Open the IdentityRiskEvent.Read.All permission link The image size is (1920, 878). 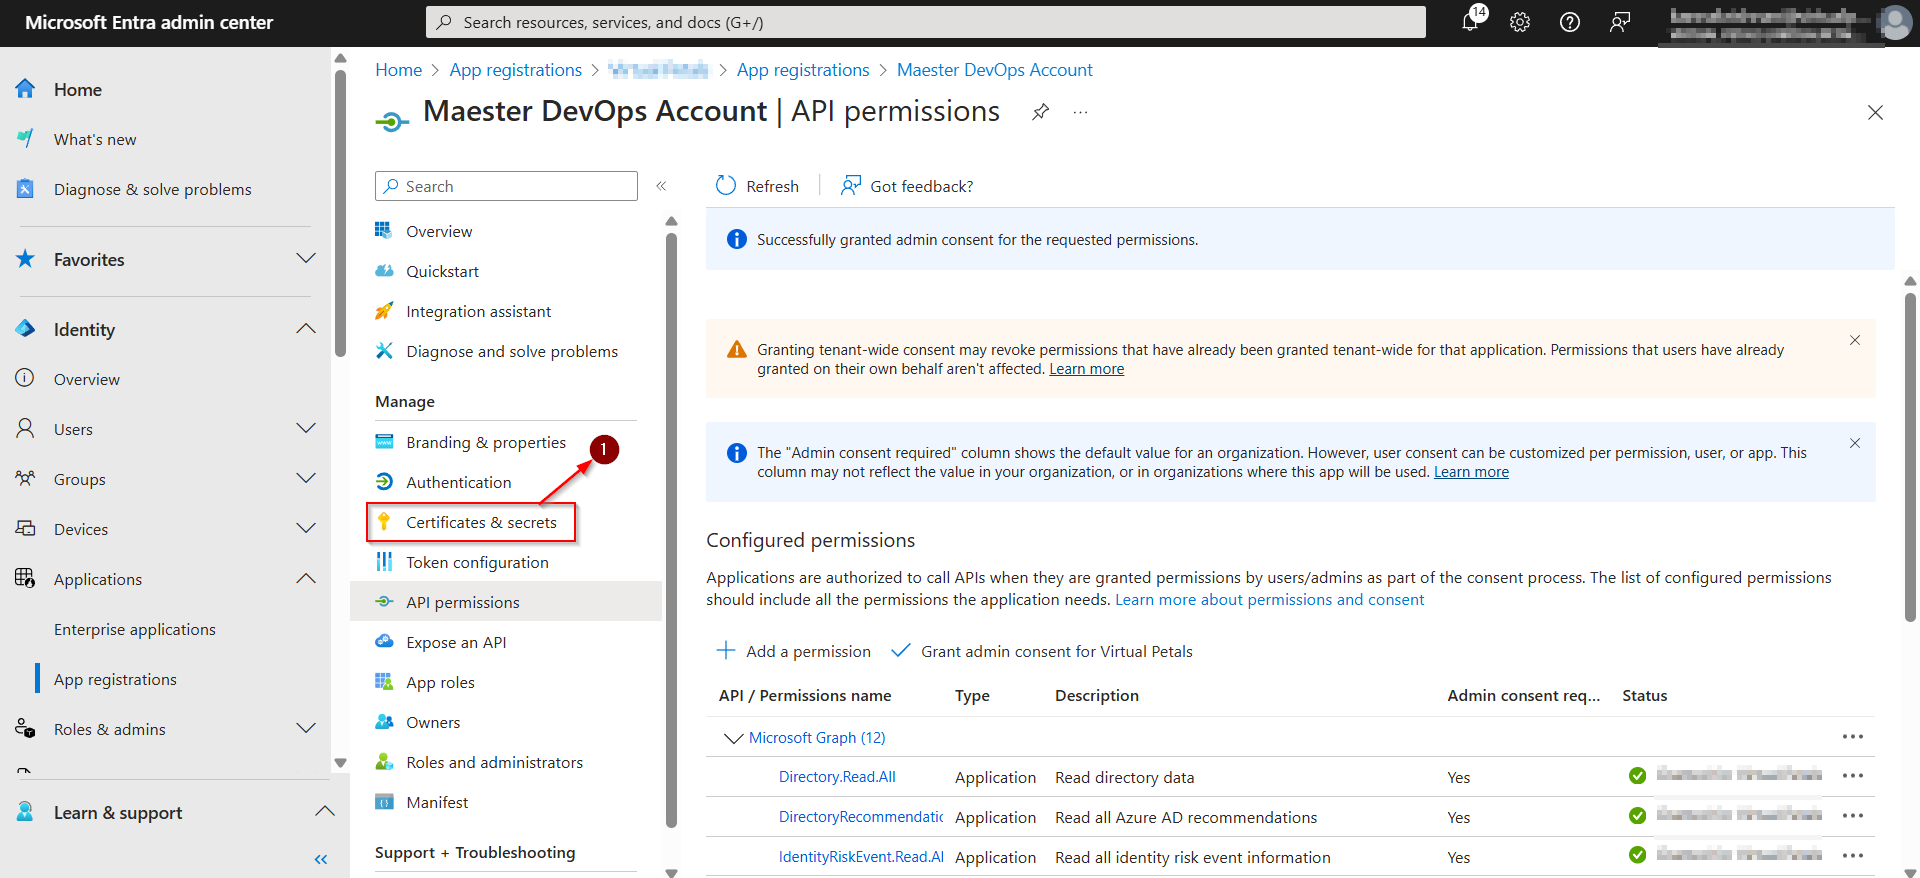click(x=861, y=857)
